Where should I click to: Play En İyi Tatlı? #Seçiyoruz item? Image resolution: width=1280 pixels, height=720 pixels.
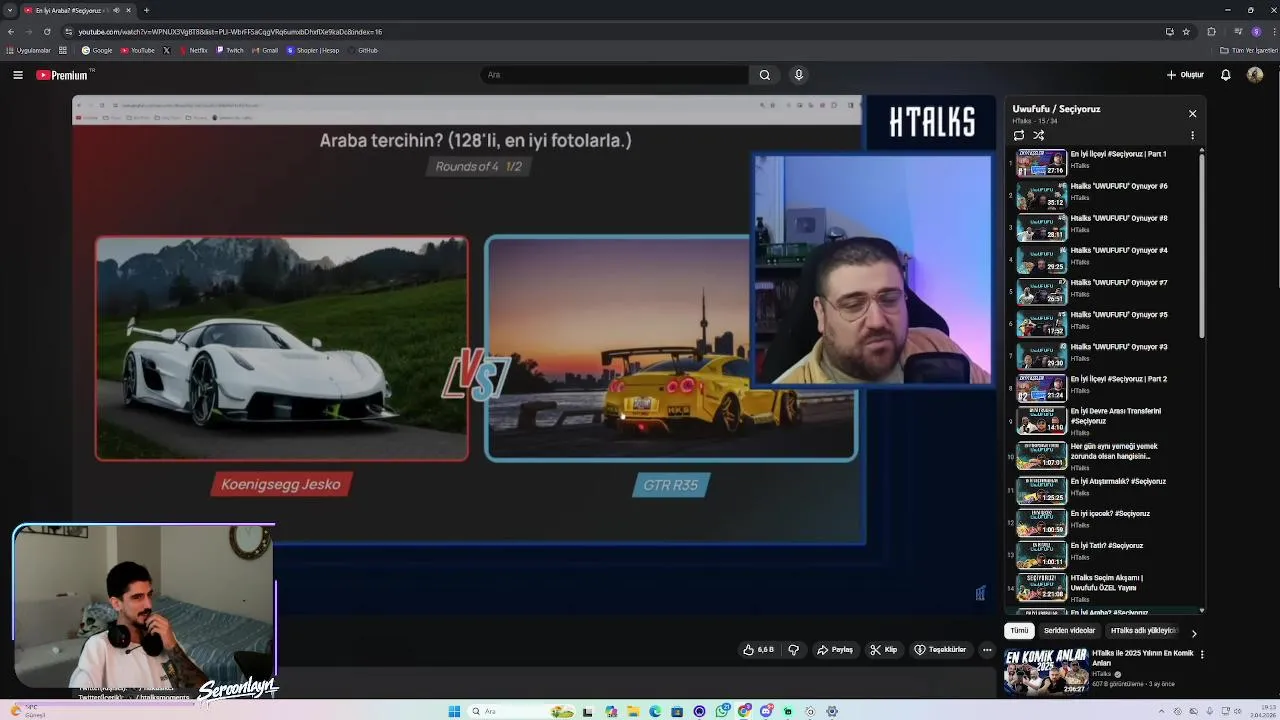(x=1104, y=553)
